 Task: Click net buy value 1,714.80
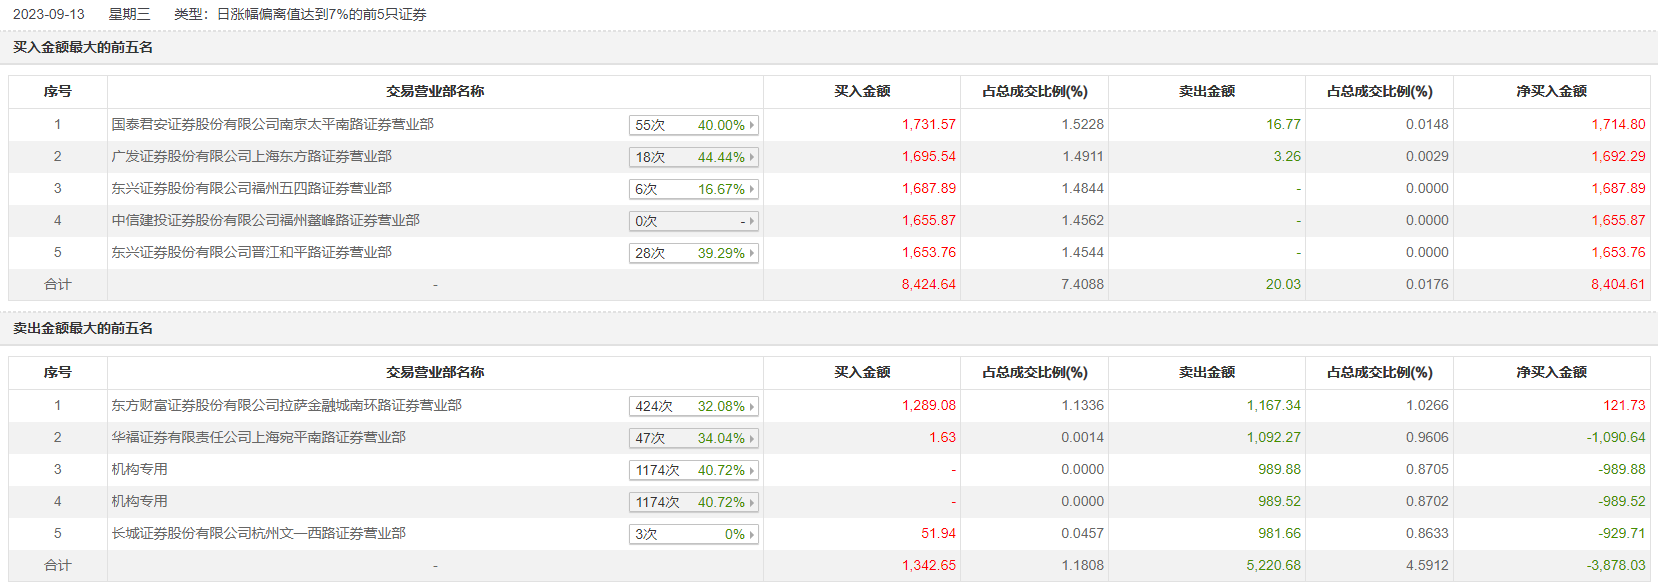tap(1618, 125)
